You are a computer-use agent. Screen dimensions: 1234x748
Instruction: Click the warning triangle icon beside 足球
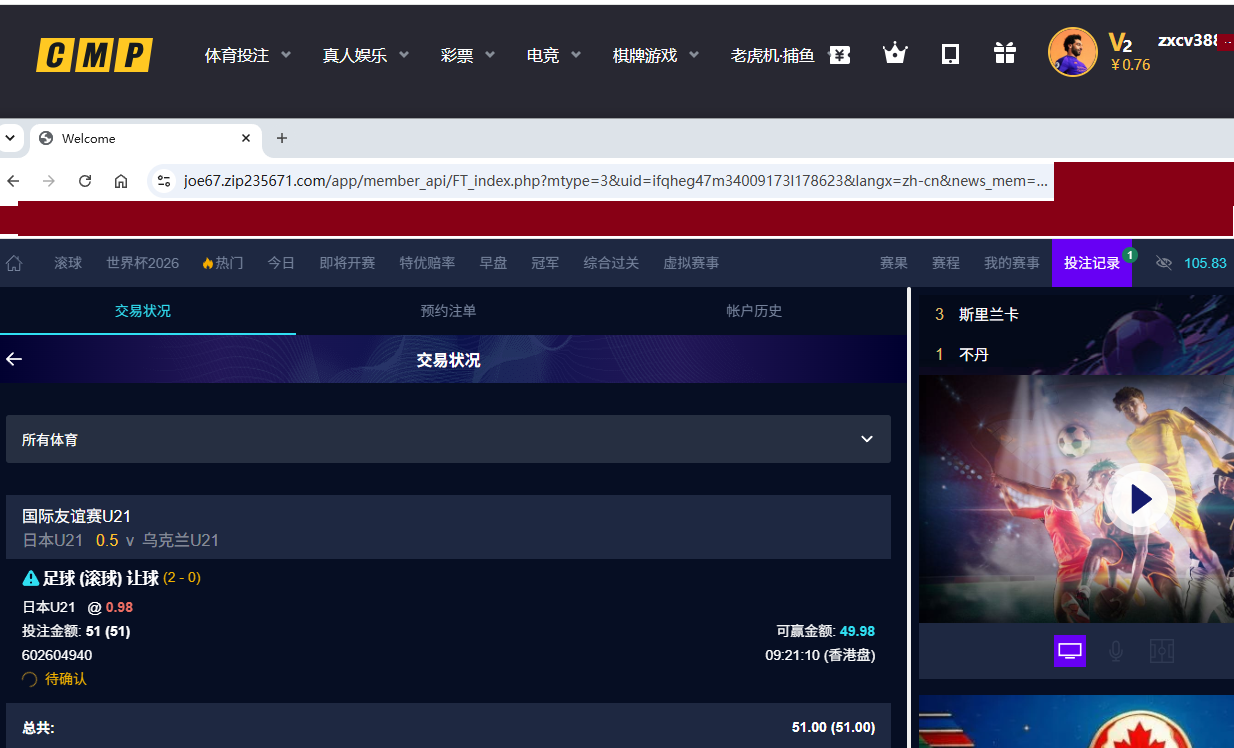[x=31, y=578]
